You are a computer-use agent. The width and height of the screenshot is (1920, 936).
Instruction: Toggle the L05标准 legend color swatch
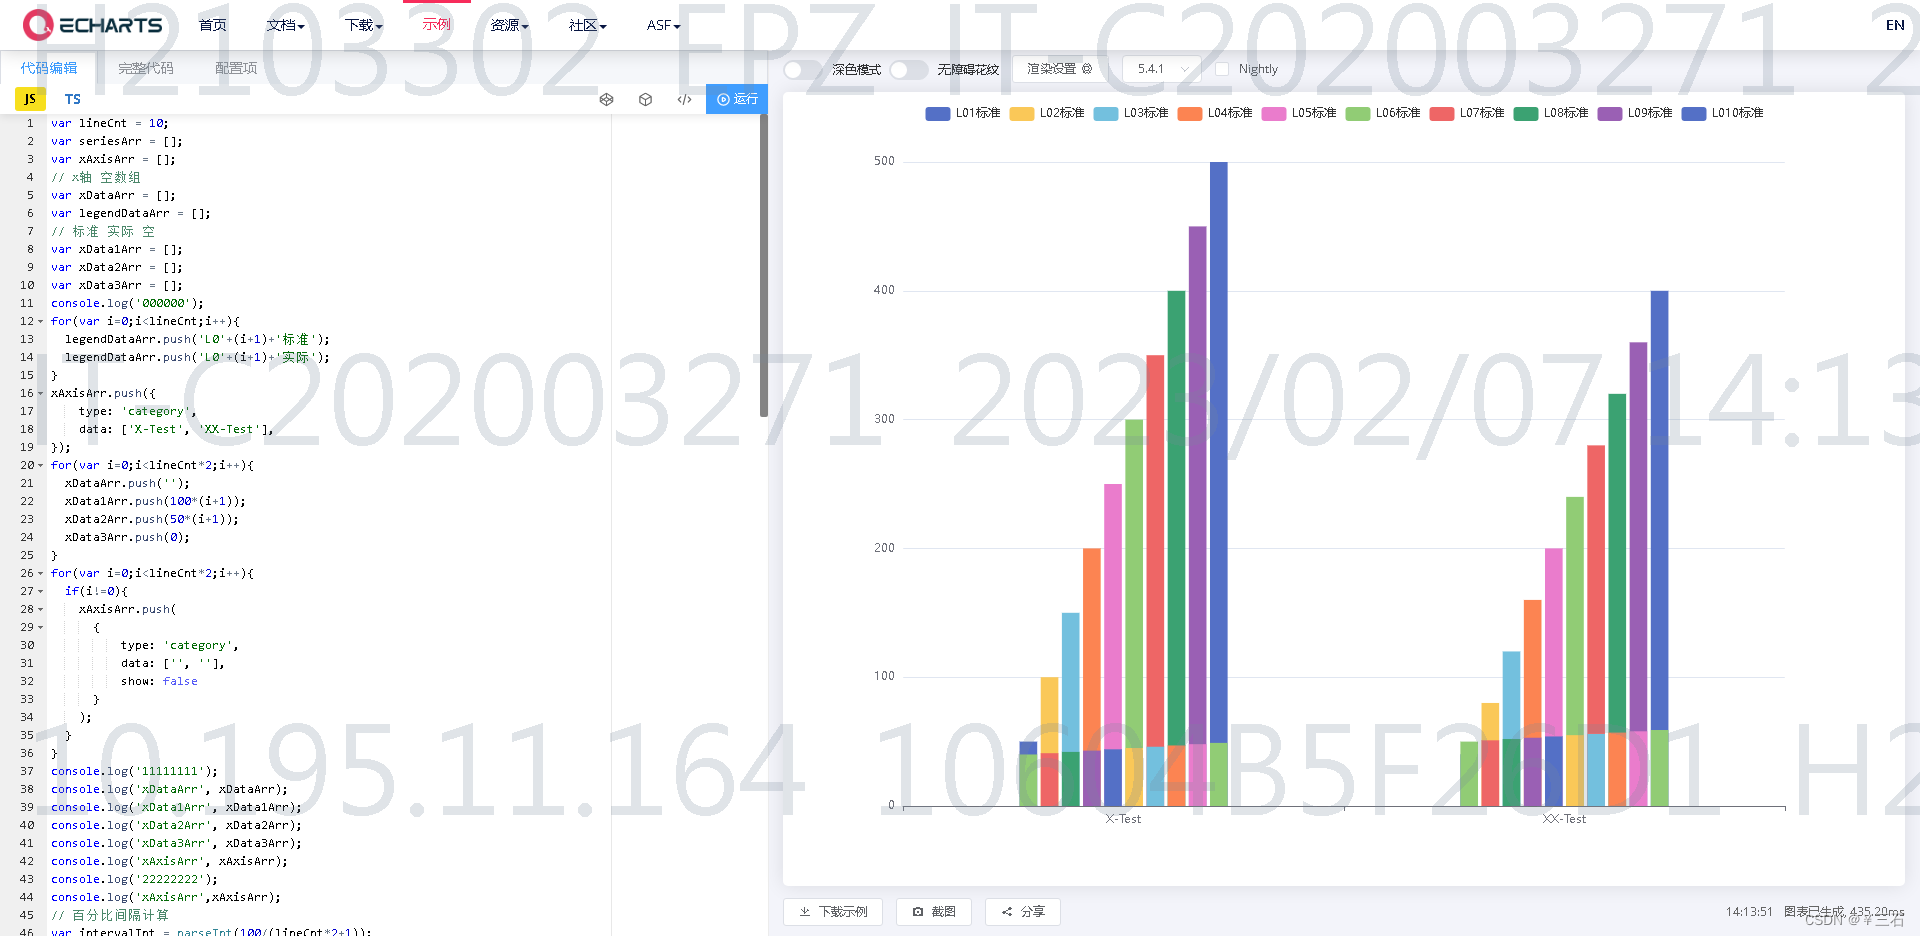point(1273,114)
